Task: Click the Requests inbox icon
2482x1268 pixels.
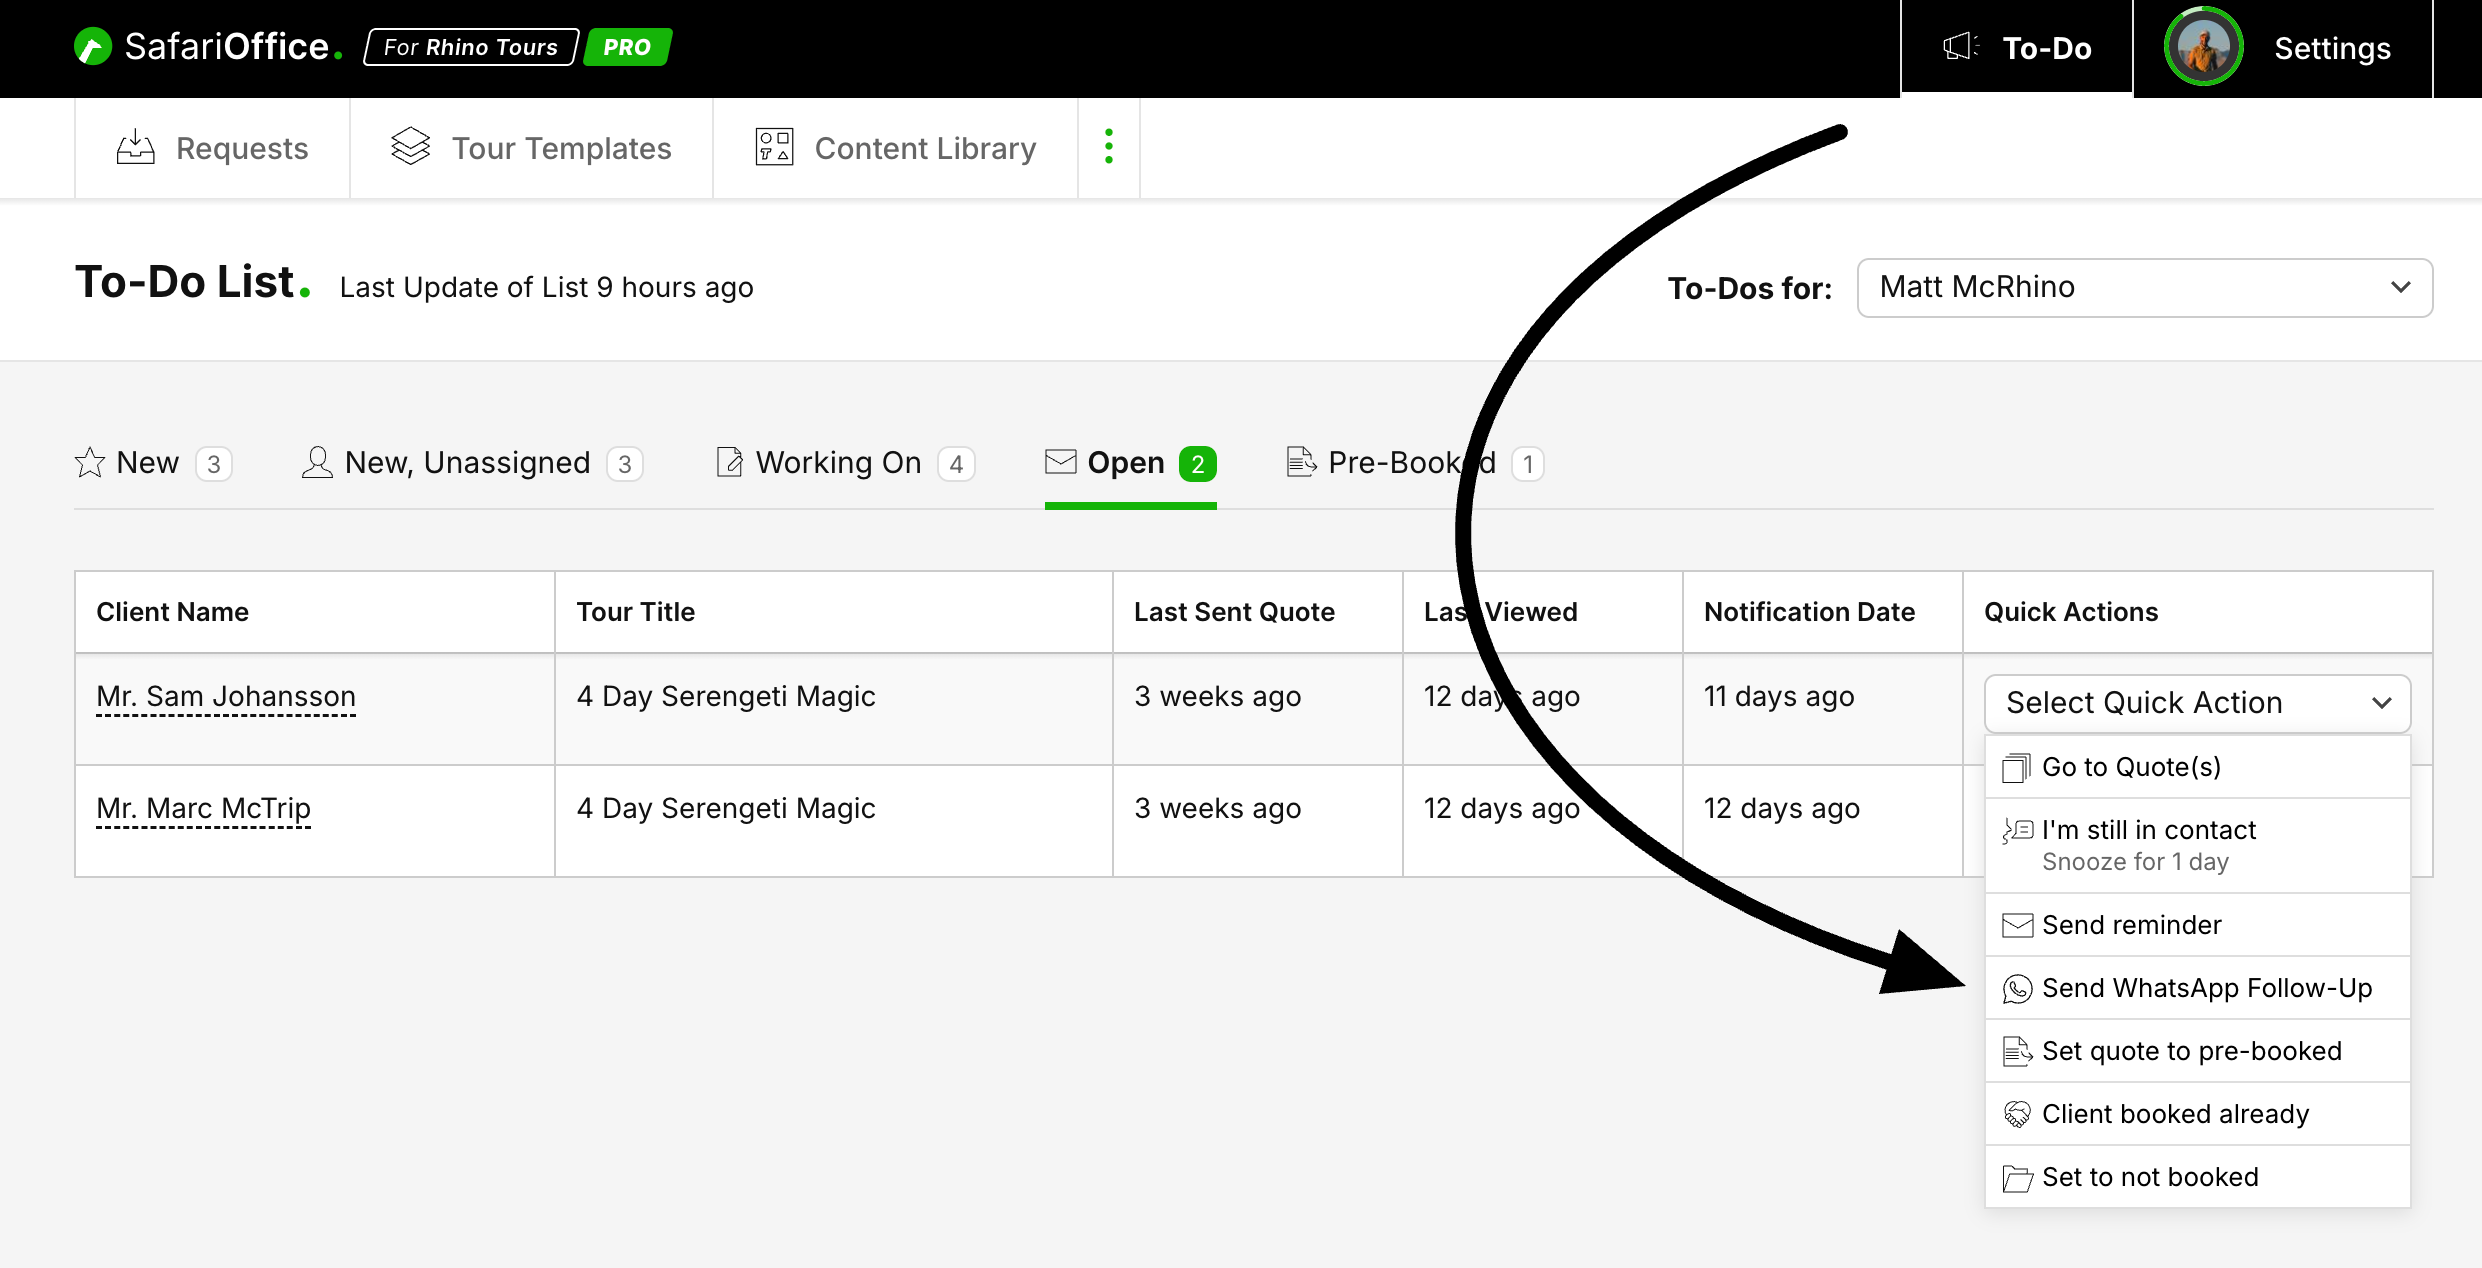Action: pos(136,148)
